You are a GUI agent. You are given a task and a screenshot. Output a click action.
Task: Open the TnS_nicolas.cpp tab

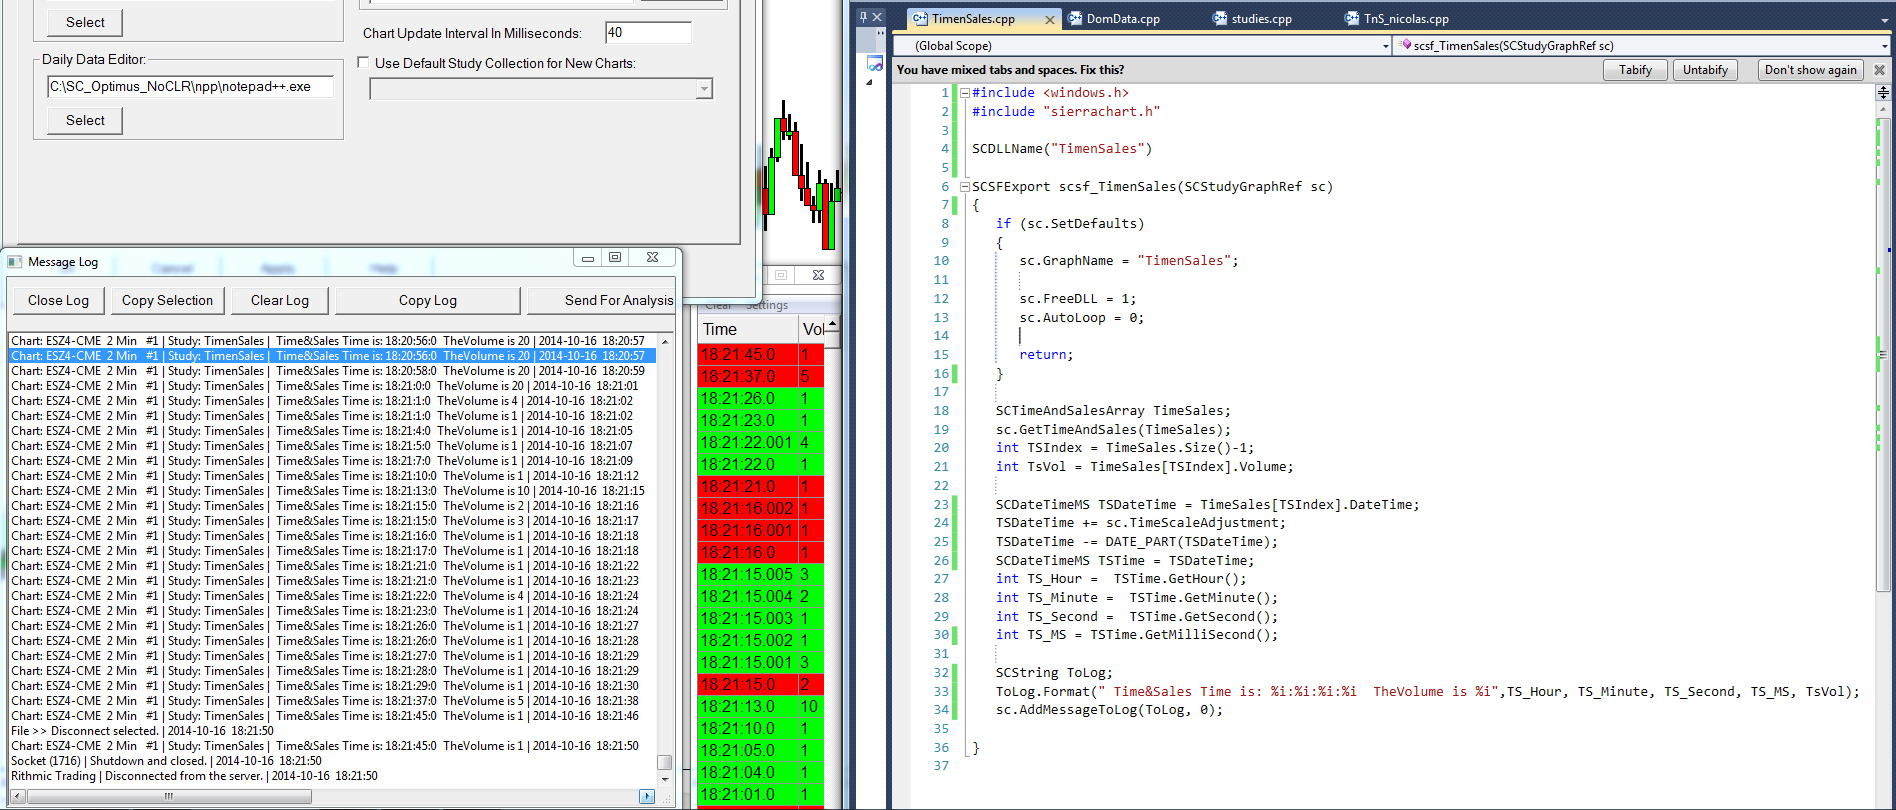1405,19
